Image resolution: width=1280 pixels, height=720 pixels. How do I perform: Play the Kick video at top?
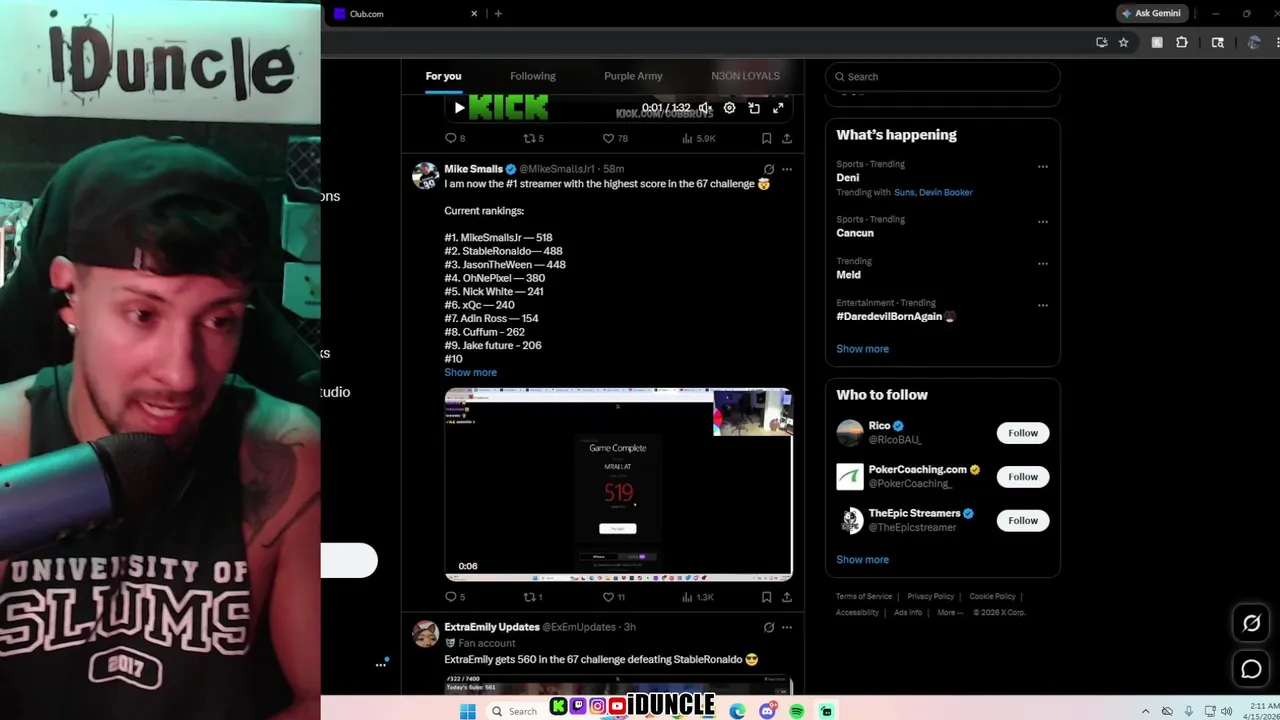pos(459,108)
